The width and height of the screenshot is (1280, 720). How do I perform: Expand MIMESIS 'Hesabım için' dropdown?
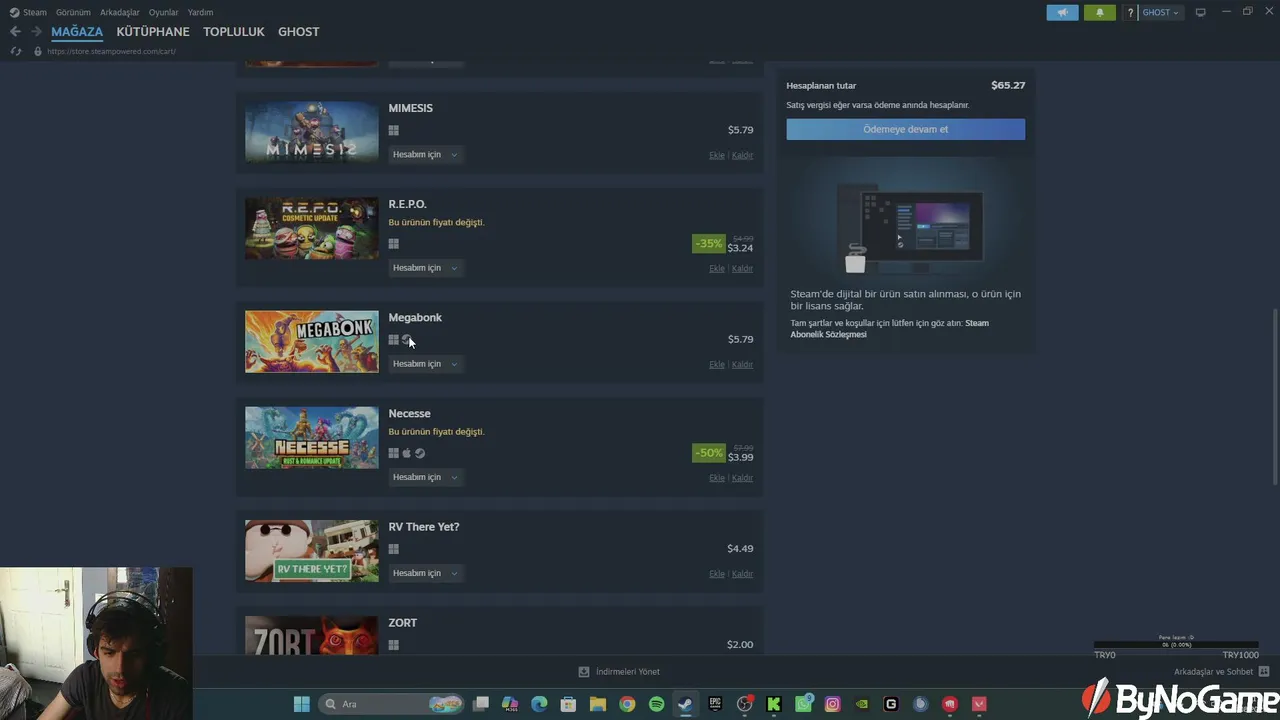coord(425,155)
